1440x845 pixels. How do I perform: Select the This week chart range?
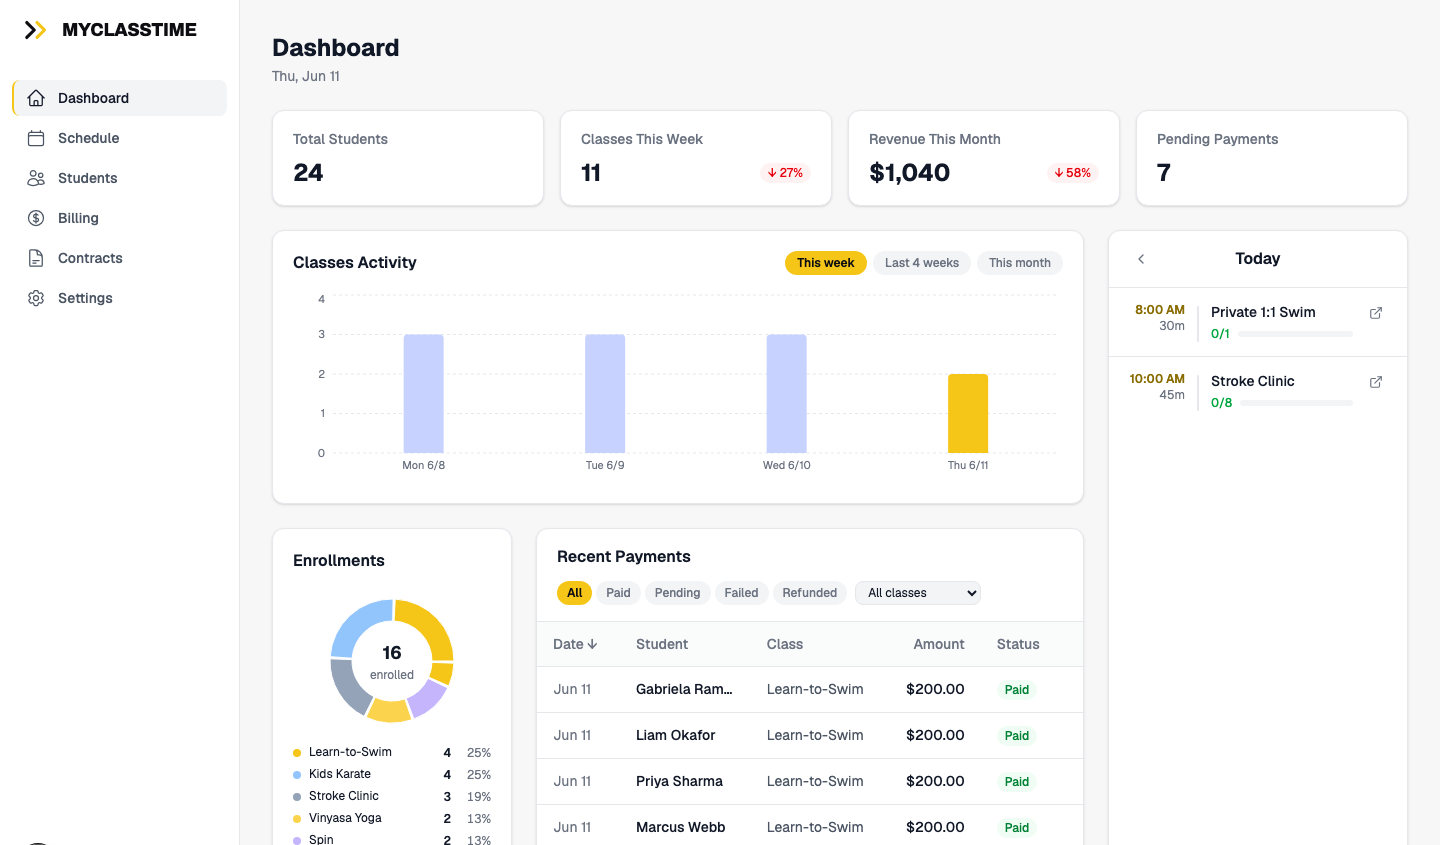coord(826,263)
